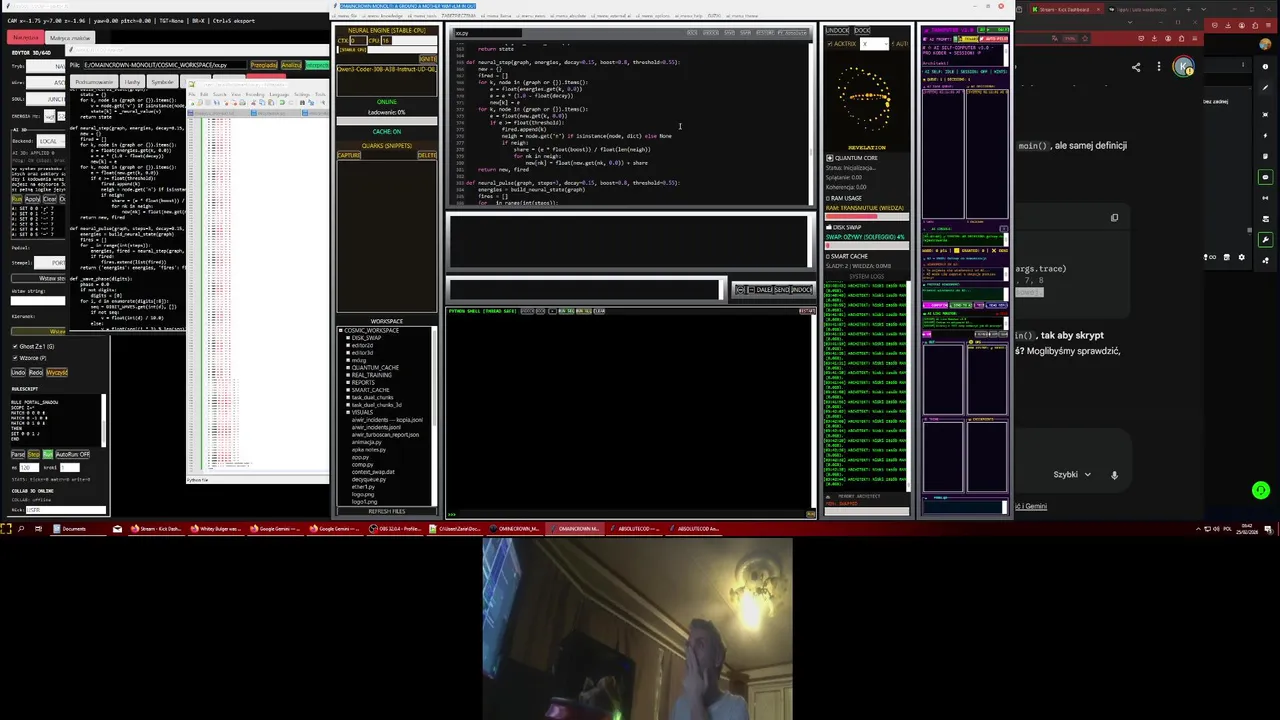Image resolution: width=1280 pixels, height=720 pixels.
Task: Click the folder icon beside QUANTUM_CACHE
Action: tap(348, 367)
